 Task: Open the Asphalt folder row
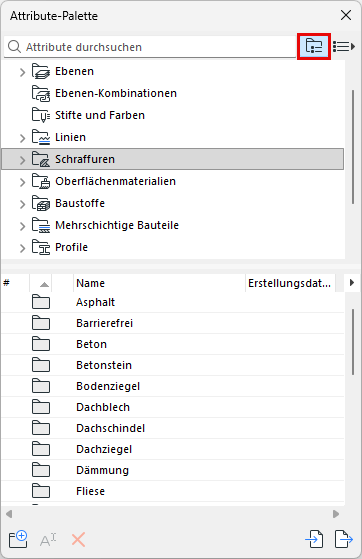[173, 302]
